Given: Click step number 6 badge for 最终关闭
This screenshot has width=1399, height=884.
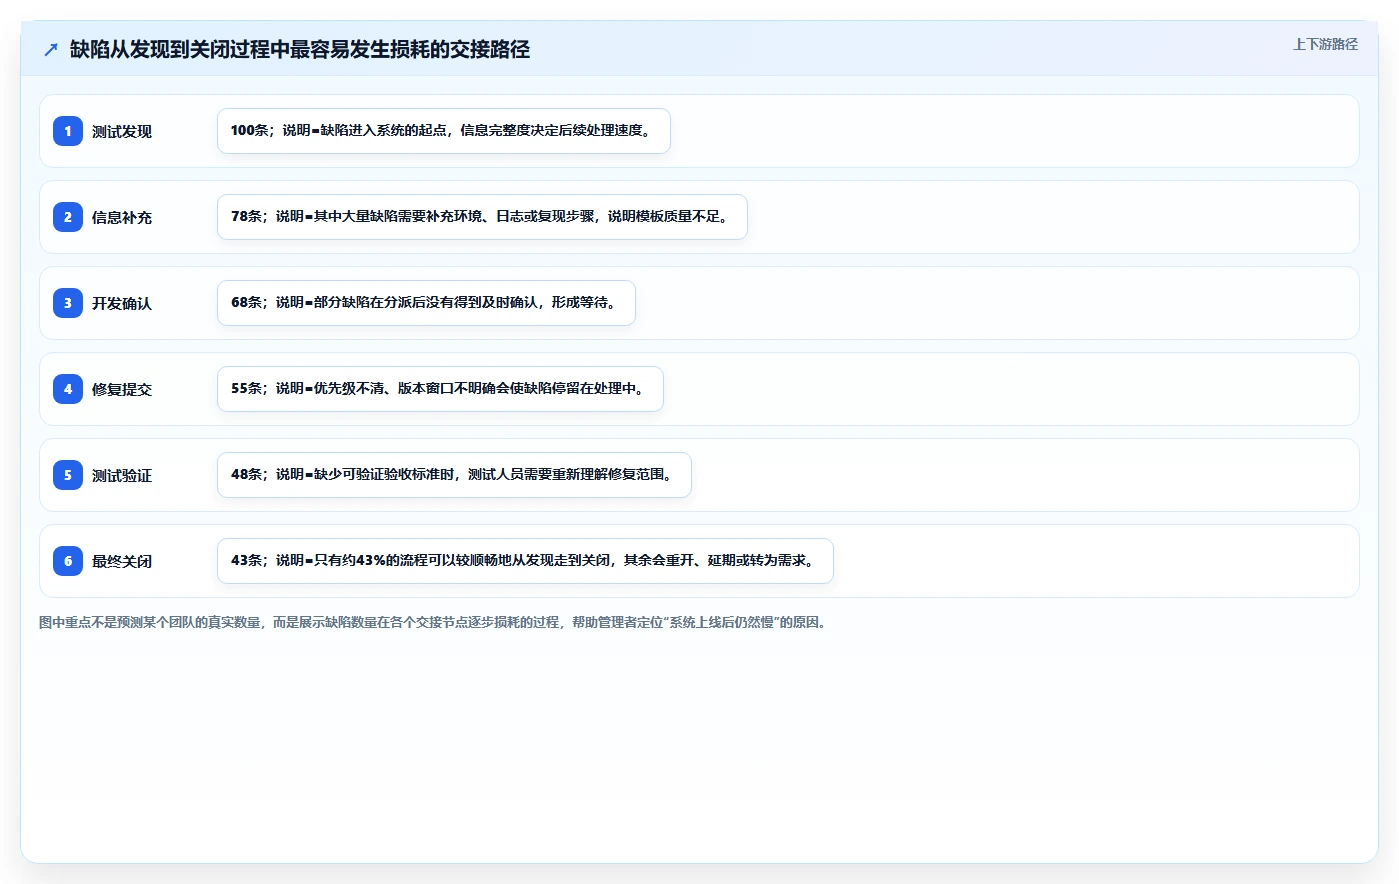Looking at the screenshot, I should point(68,561).
